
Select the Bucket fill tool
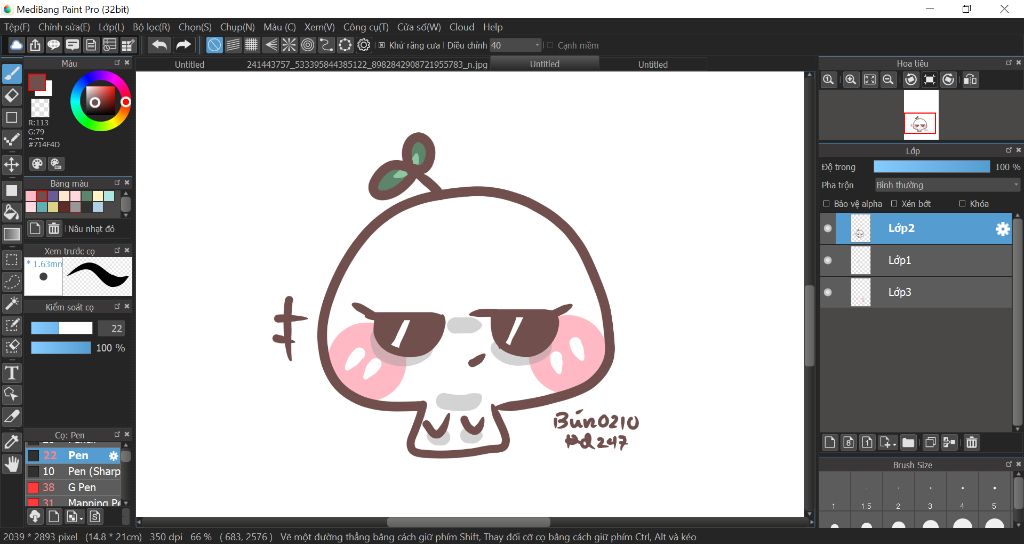[x=12, y=212]
